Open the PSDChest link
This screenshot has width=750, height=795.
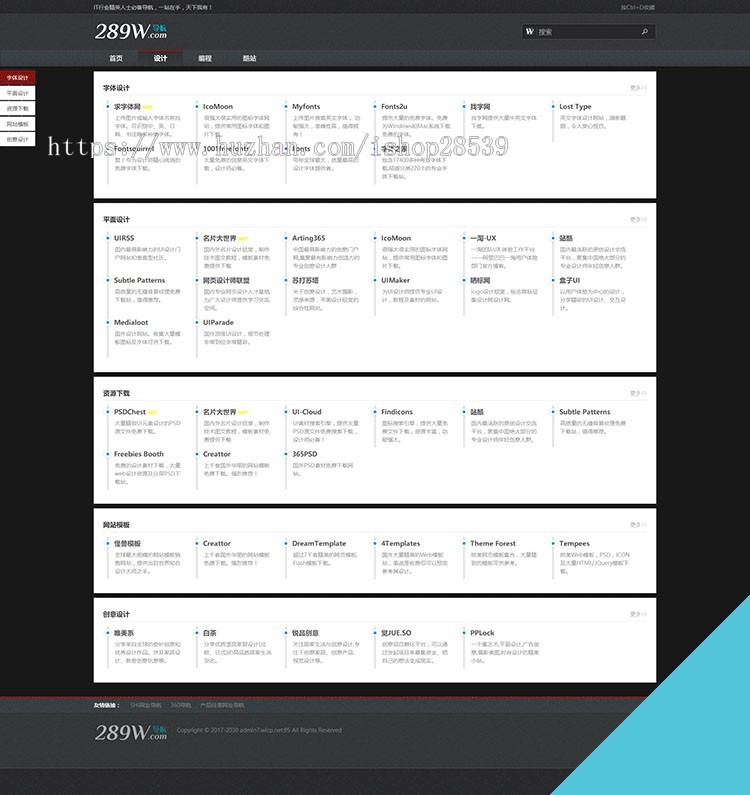130,412
